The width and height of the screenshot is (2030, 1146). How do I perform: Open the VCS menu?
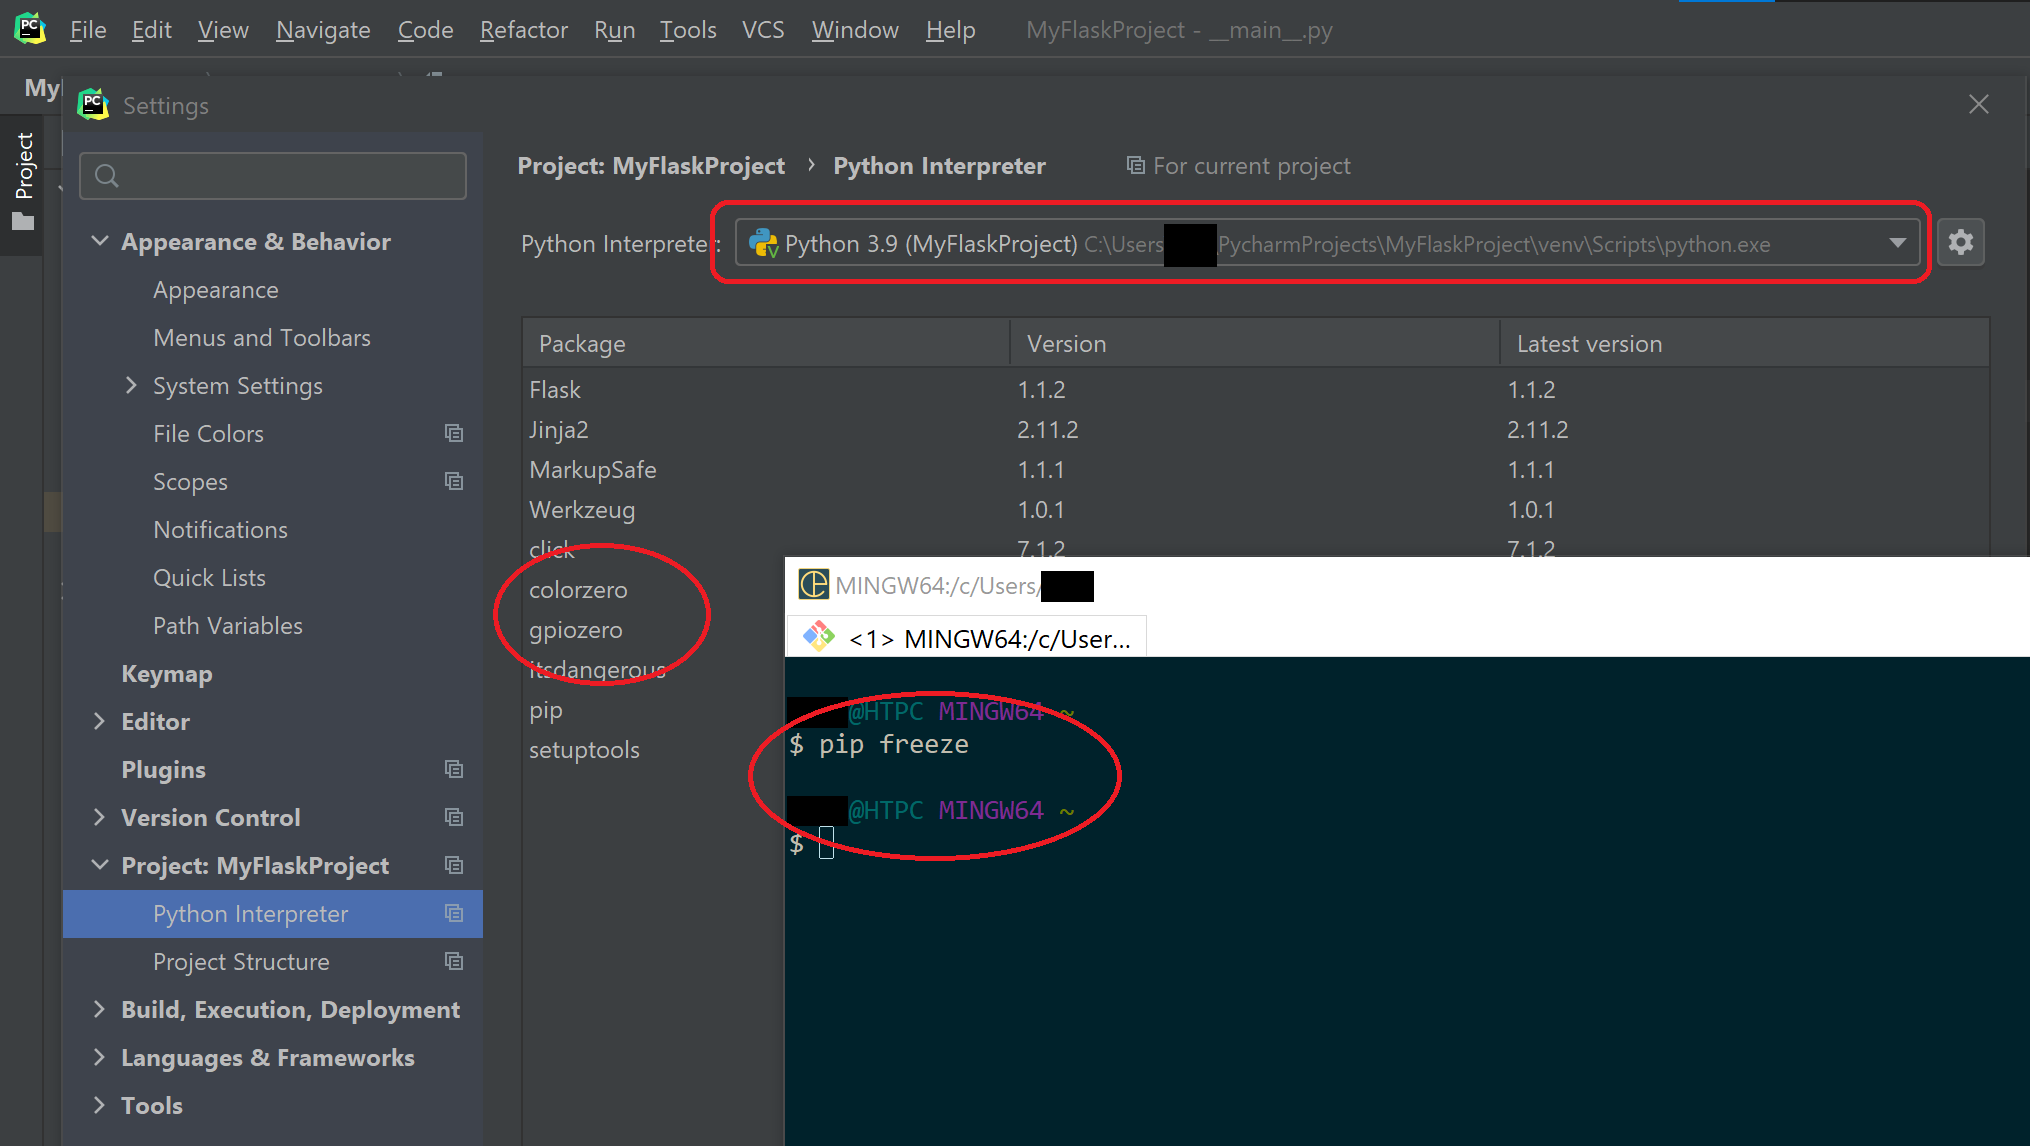(762, 30)
